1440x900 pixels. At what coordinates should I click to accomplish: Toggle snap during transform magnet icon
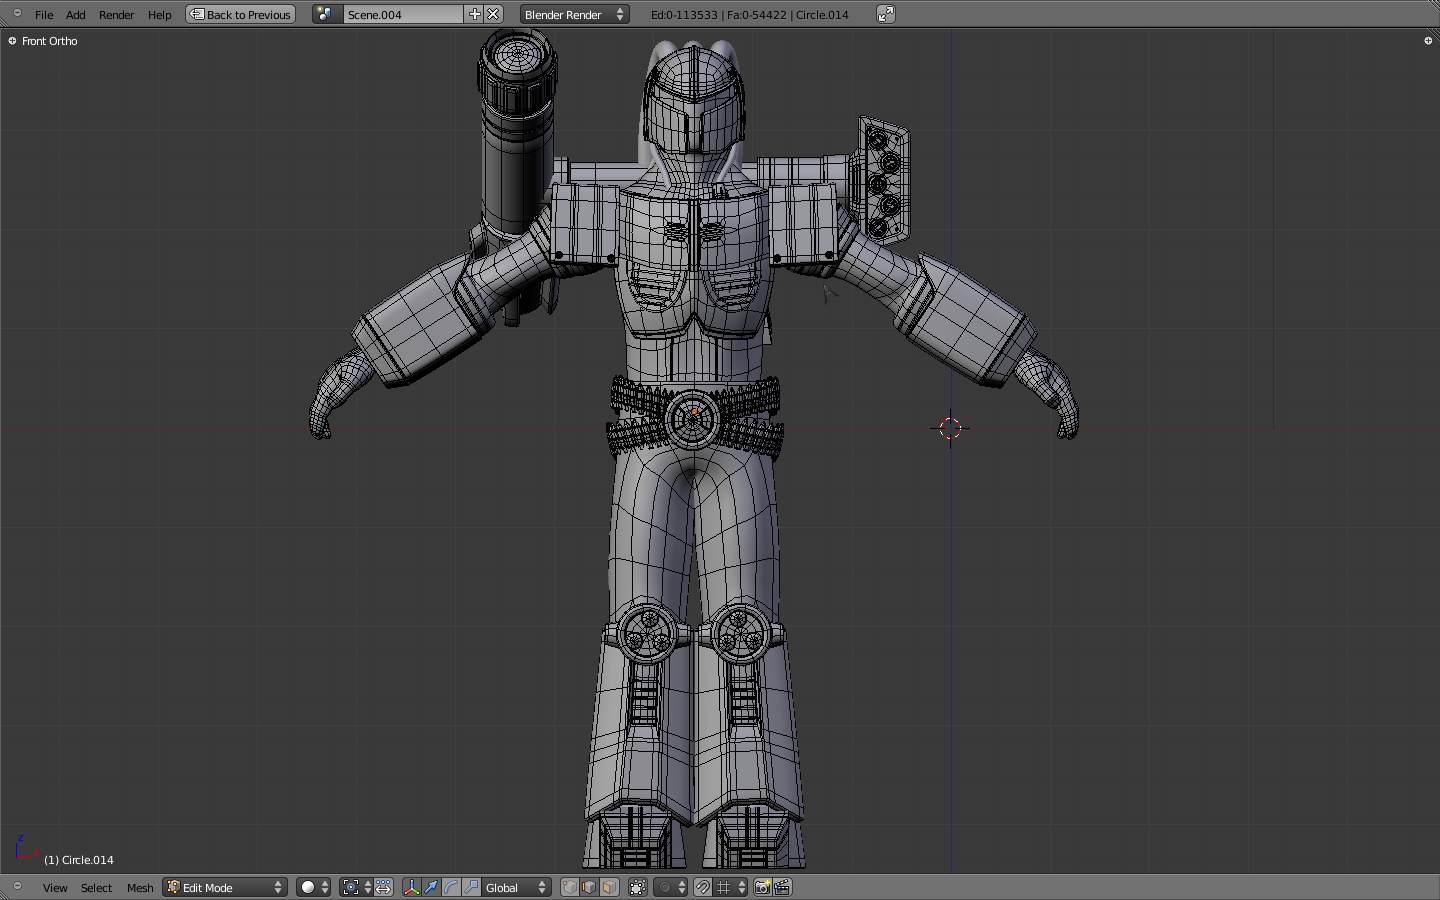point(703,888)
